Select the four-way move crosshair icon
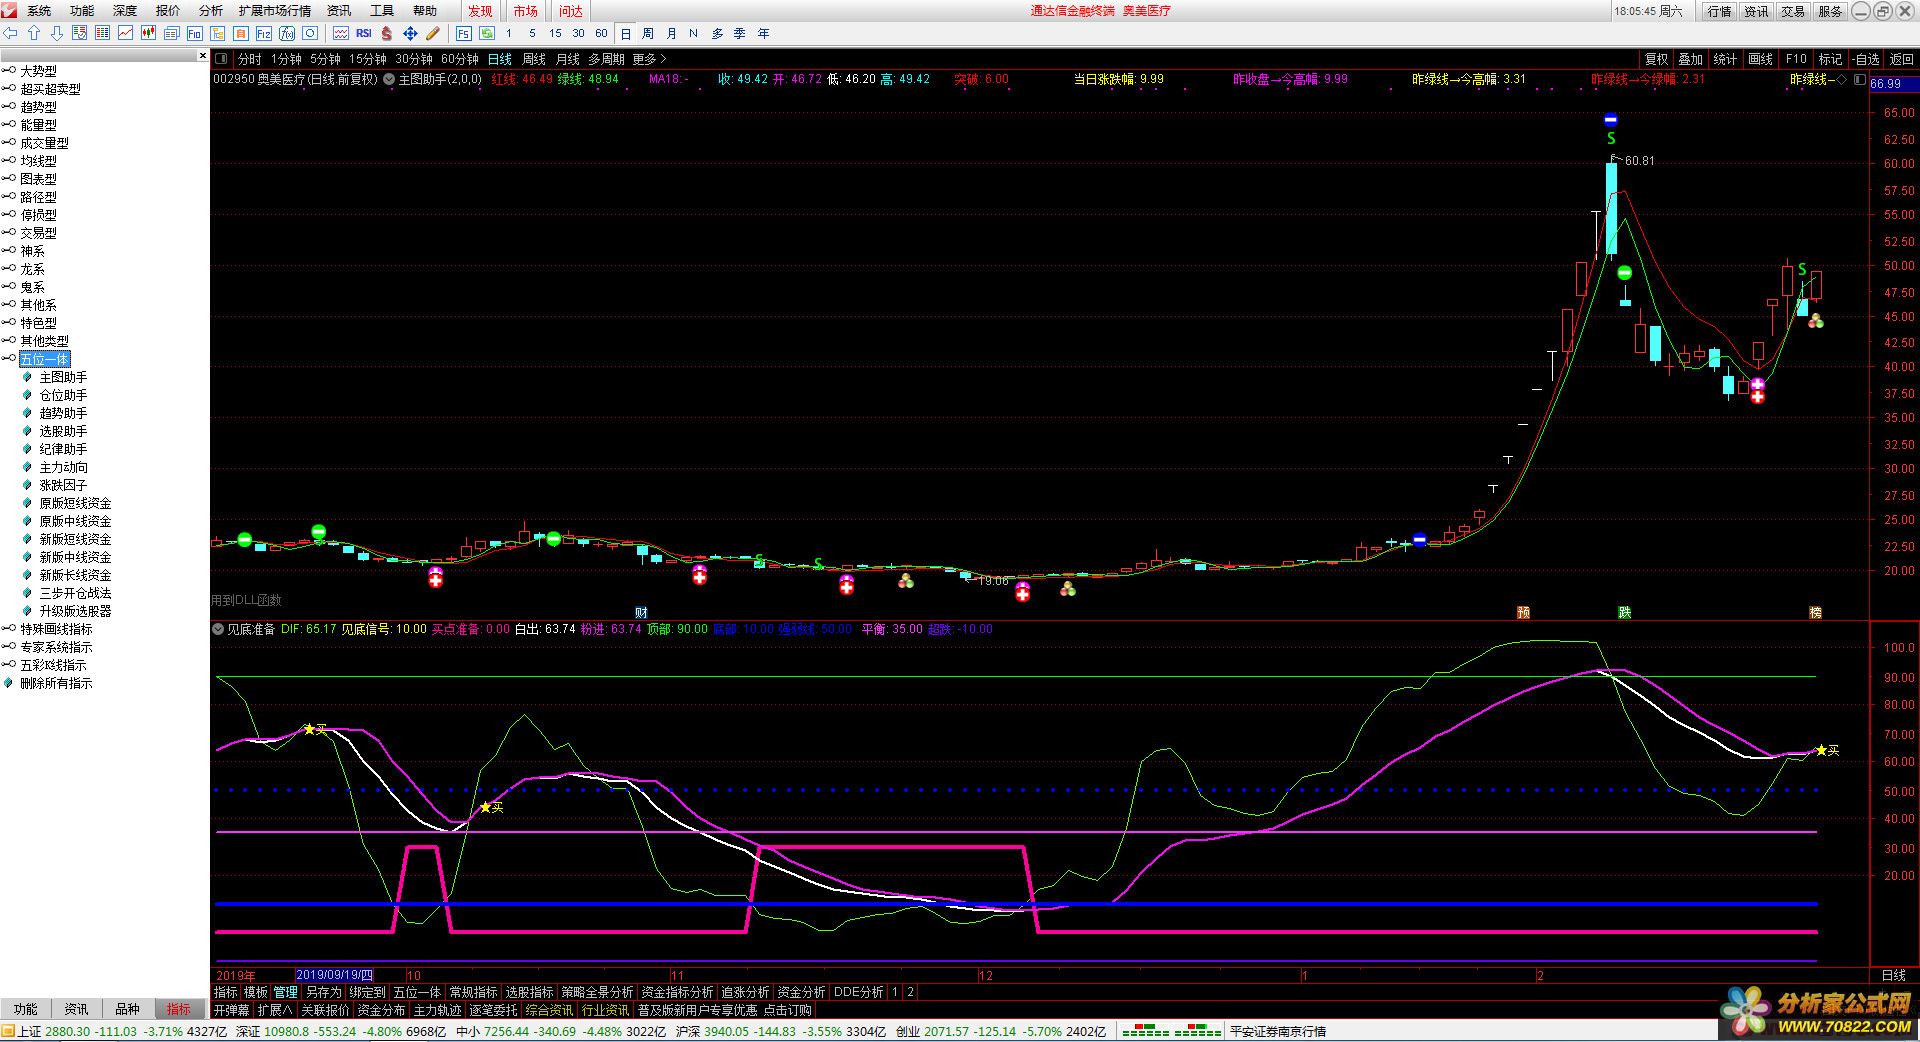The image size is (1920, 1042). (410, 33)
